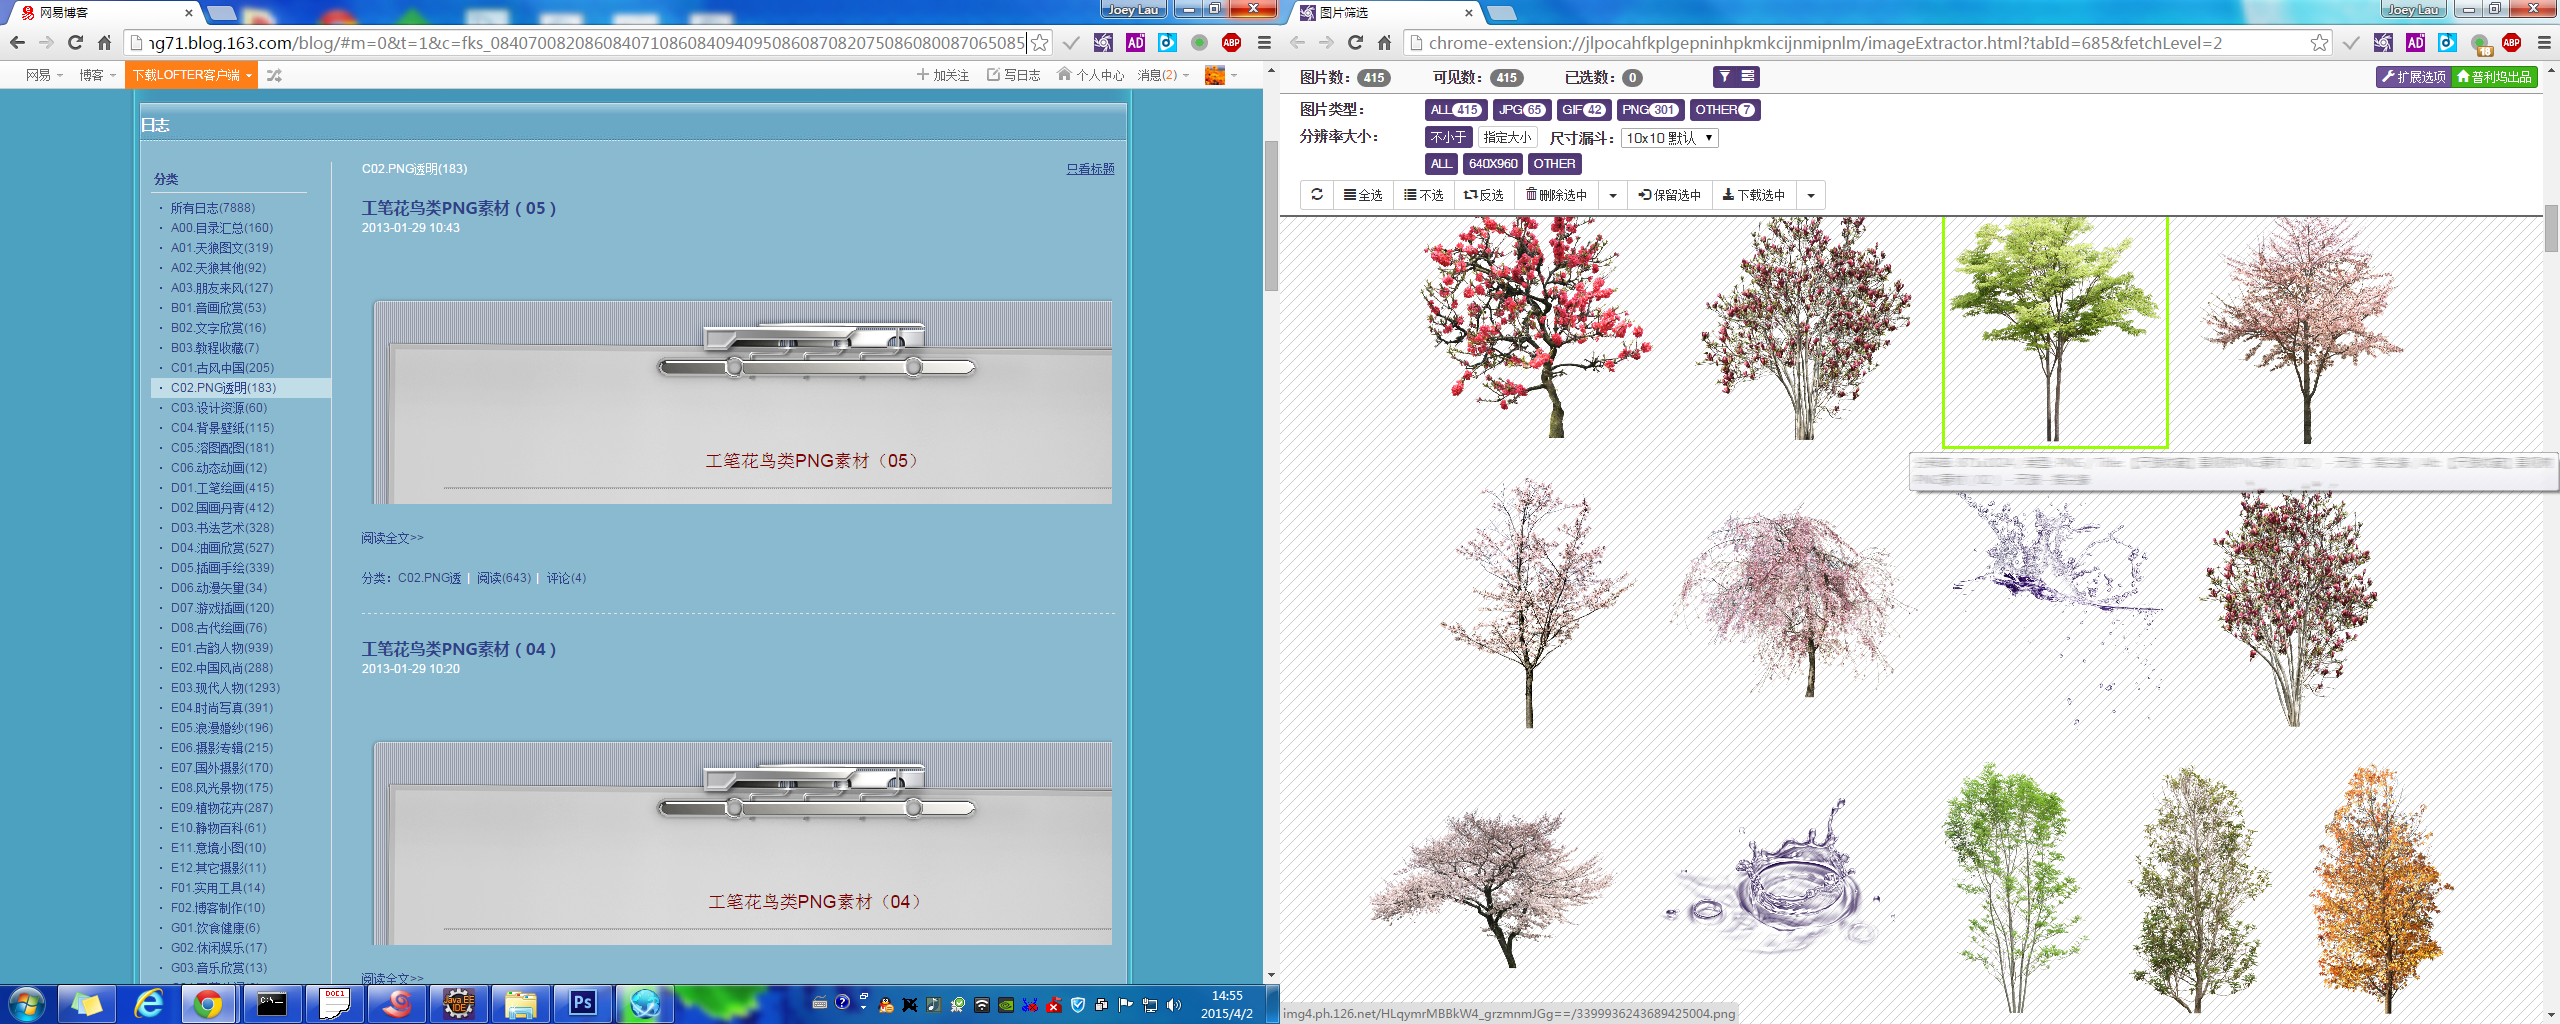This screenshot has height=1024, width=2560.
Task: Click the list view icon beside funnel
Action: [1748, 77]
